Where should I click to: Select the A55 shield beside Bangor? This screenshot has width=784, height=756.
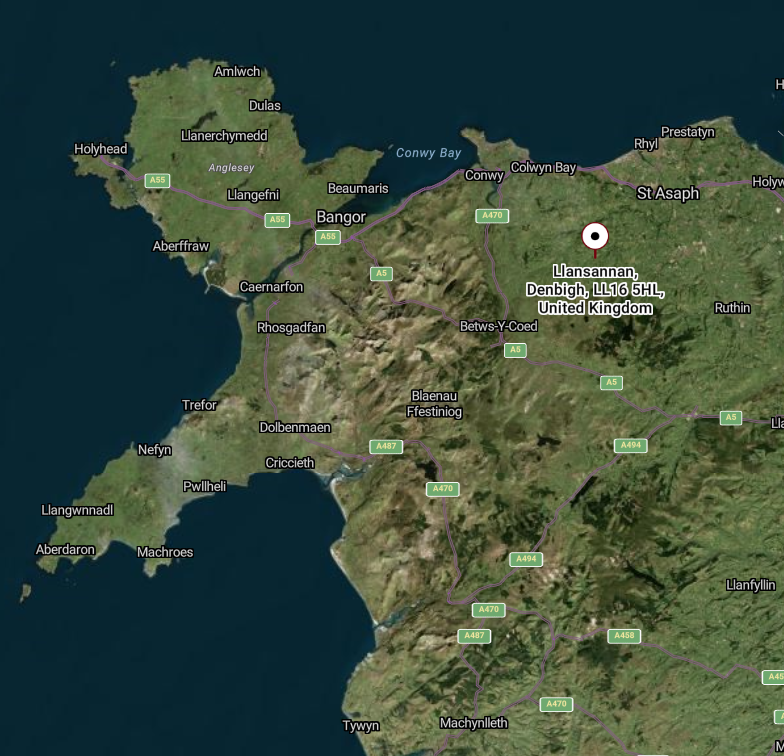[328, 237]
